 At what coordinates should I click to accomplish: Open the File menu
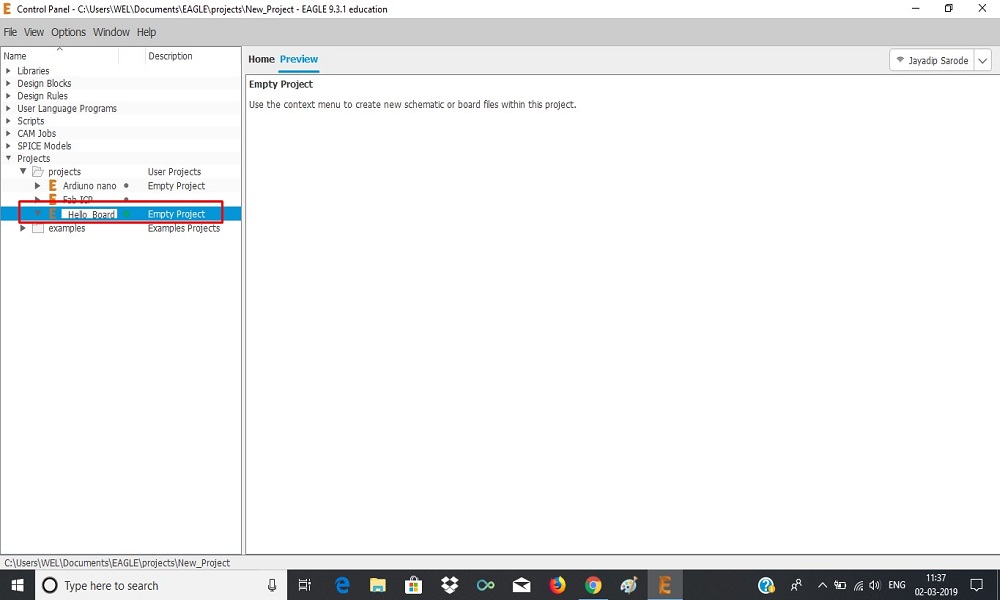click(x=10, y=32)
